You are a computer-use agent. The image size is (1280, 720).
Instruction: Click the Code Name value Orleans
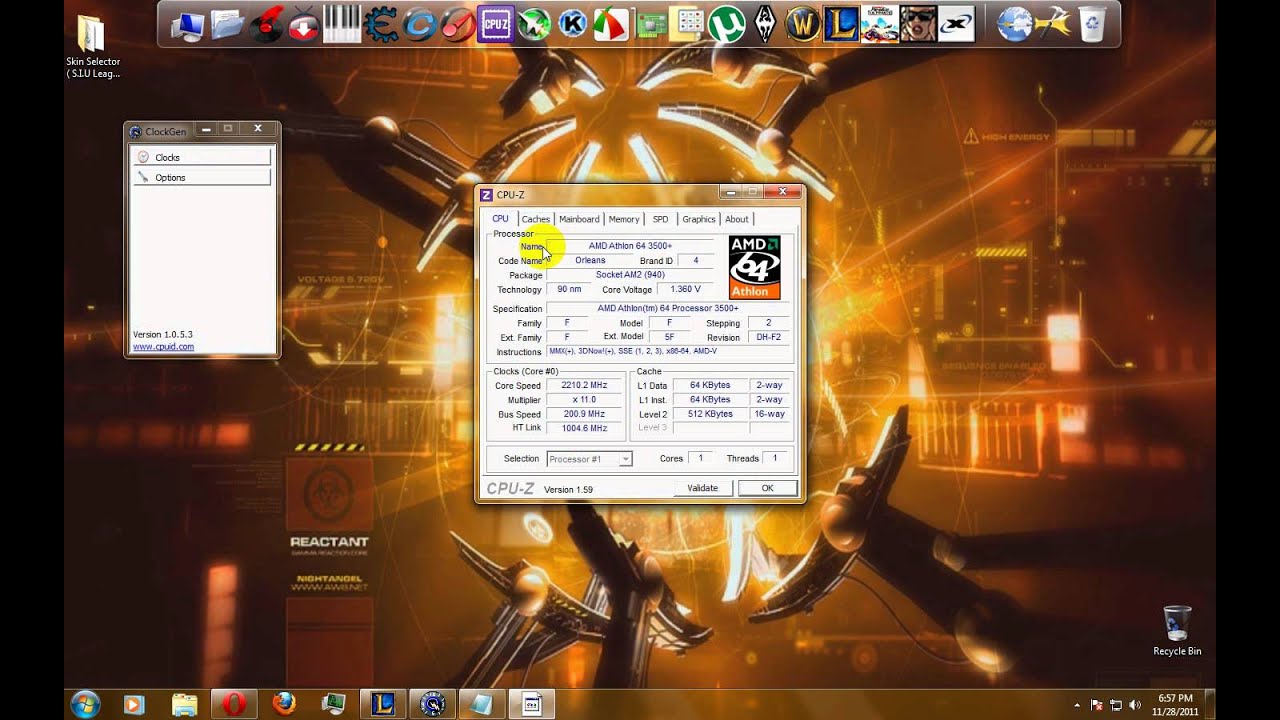[590, 260]
